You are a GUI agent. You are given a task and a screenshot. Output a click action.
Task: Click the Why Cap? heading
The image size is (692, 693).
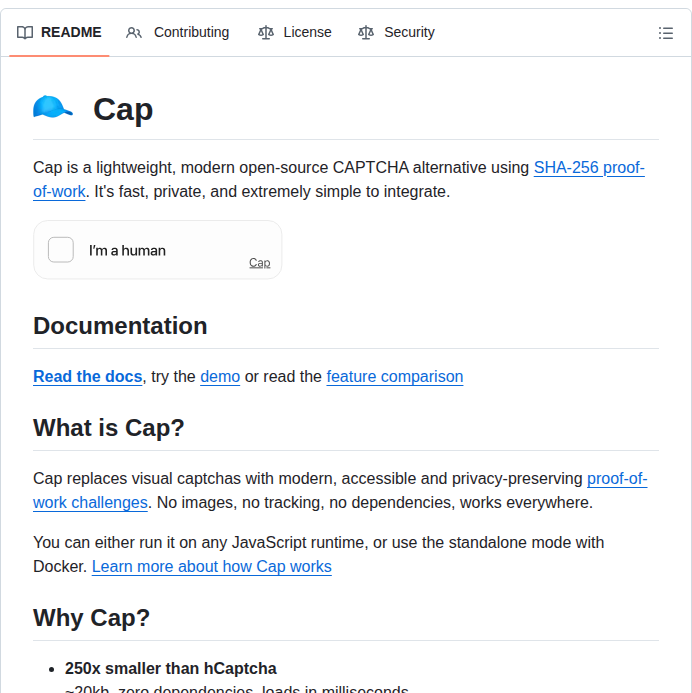click(91, 617)
